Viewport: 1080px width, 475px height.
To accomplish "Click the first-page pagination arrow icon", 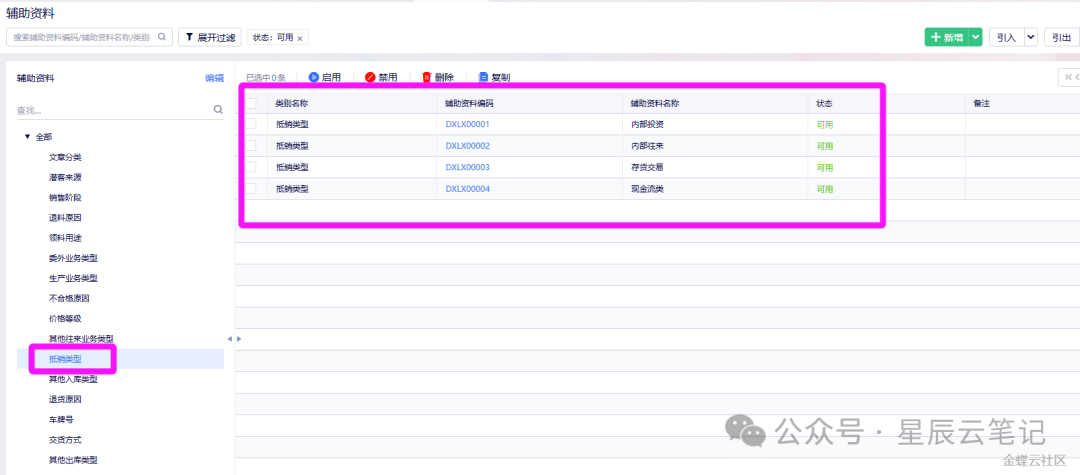I will point(1069,77).
